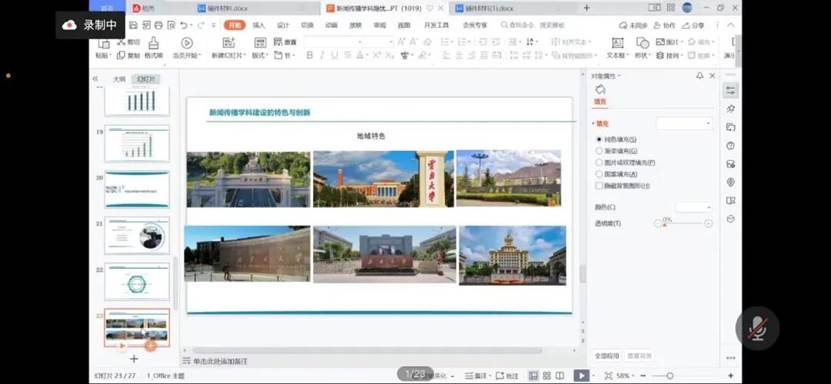Click the new slide icon
Image resolution: width=831 pixels, height=384 pixels.
228,43
